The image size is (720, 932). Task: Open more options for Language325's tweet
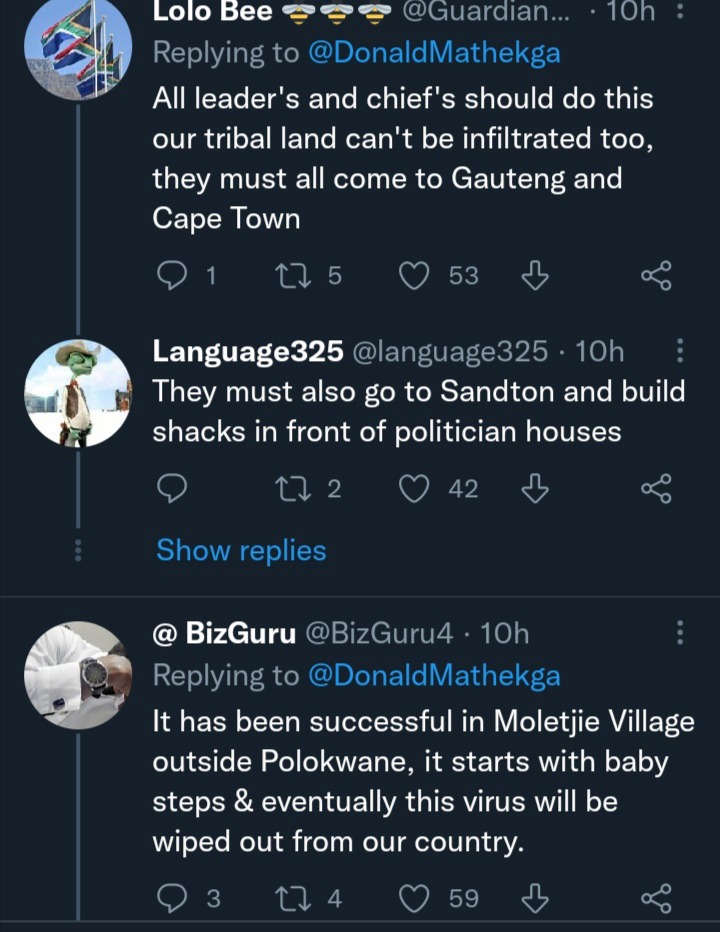click(x=681, y=351)
